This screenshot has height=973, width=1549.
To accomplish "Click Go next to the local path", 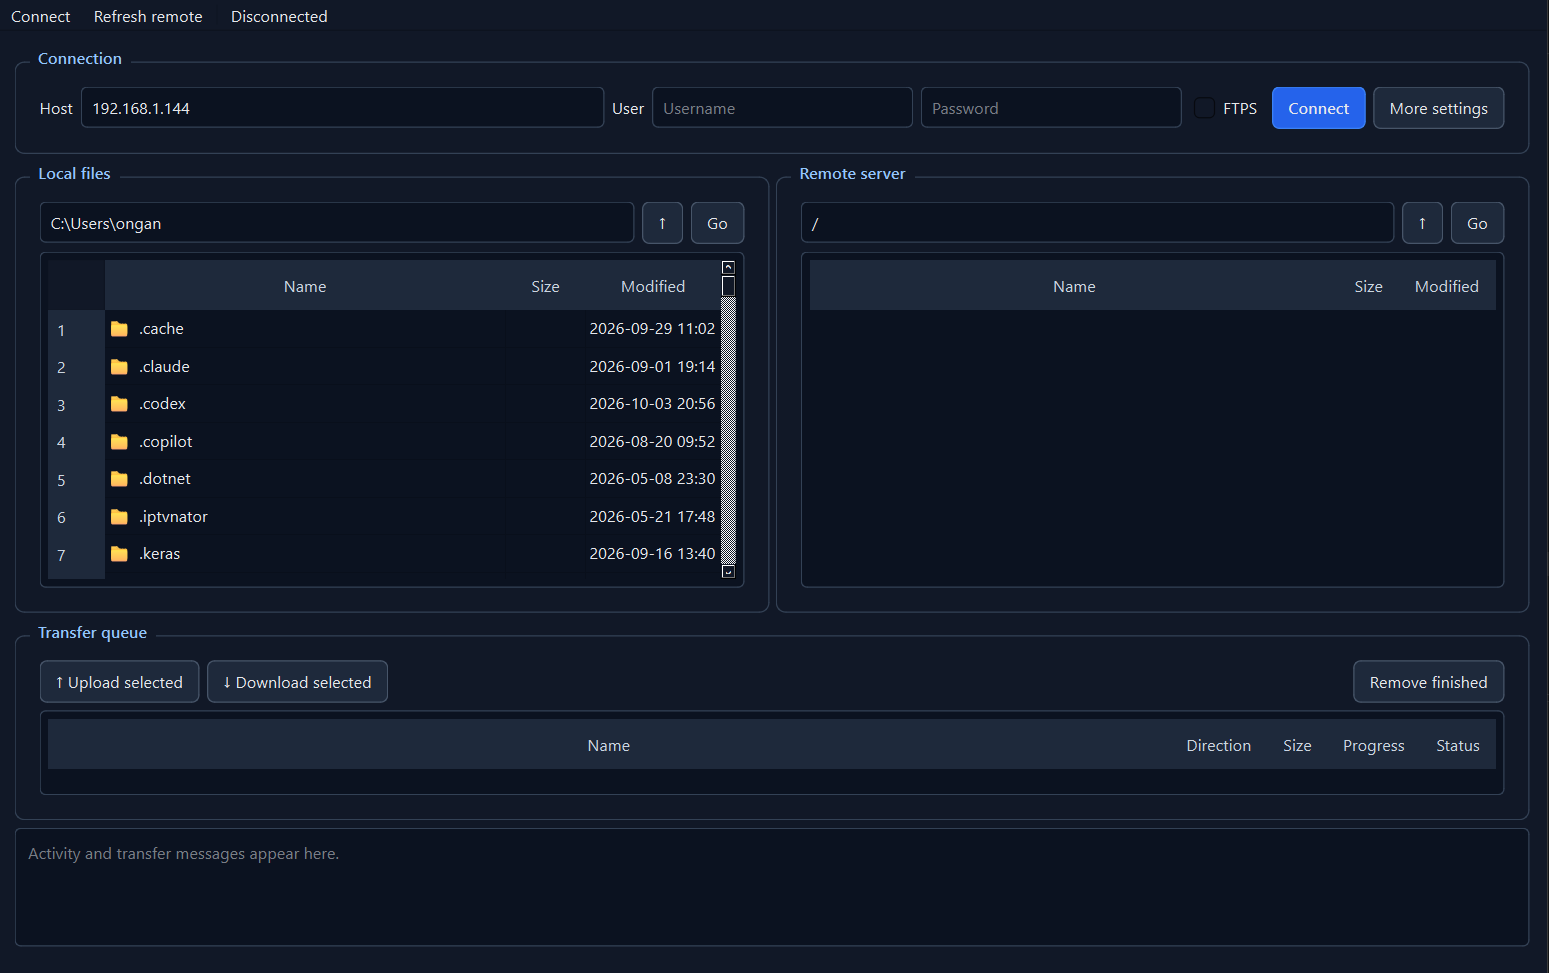I will coord(717,223).
